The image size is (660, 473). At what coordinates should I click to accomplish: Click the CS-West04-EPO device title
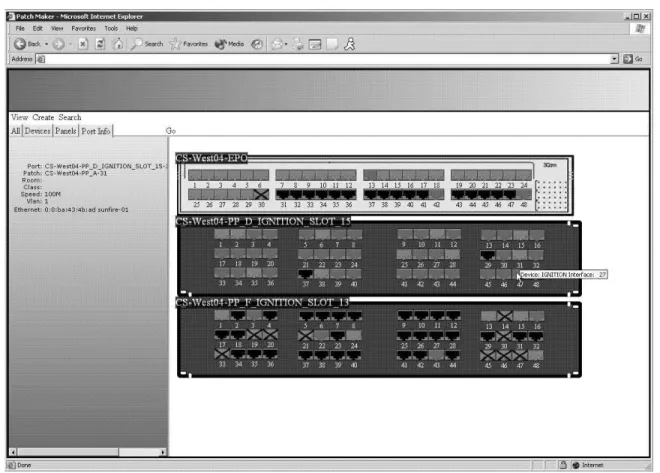(211, 158)
